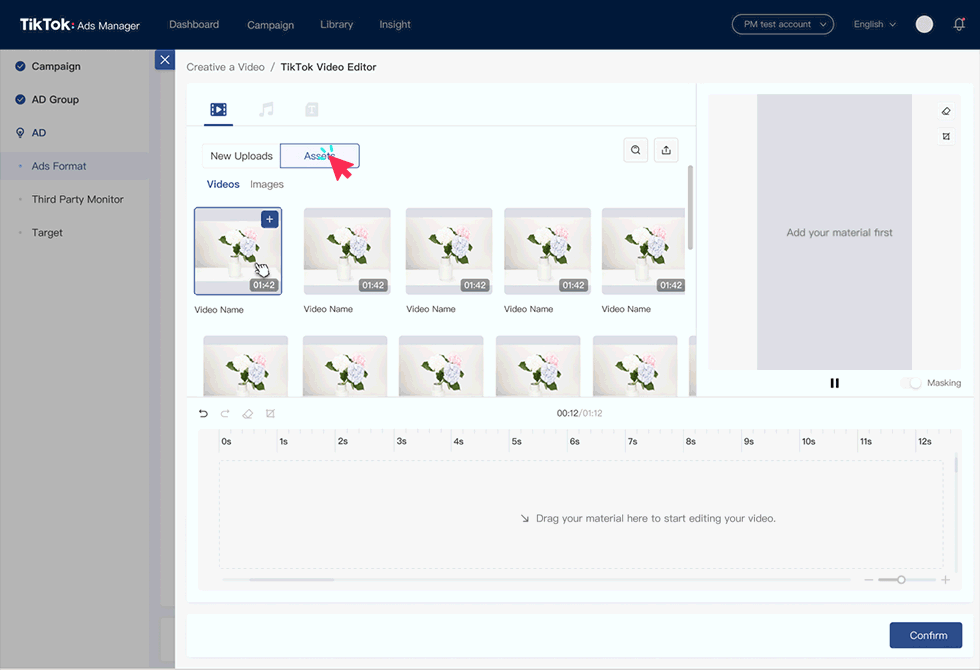Open the music tab icon
This screenshot has width=980, height=670.
pyautogui.click(x=266, y=109)
